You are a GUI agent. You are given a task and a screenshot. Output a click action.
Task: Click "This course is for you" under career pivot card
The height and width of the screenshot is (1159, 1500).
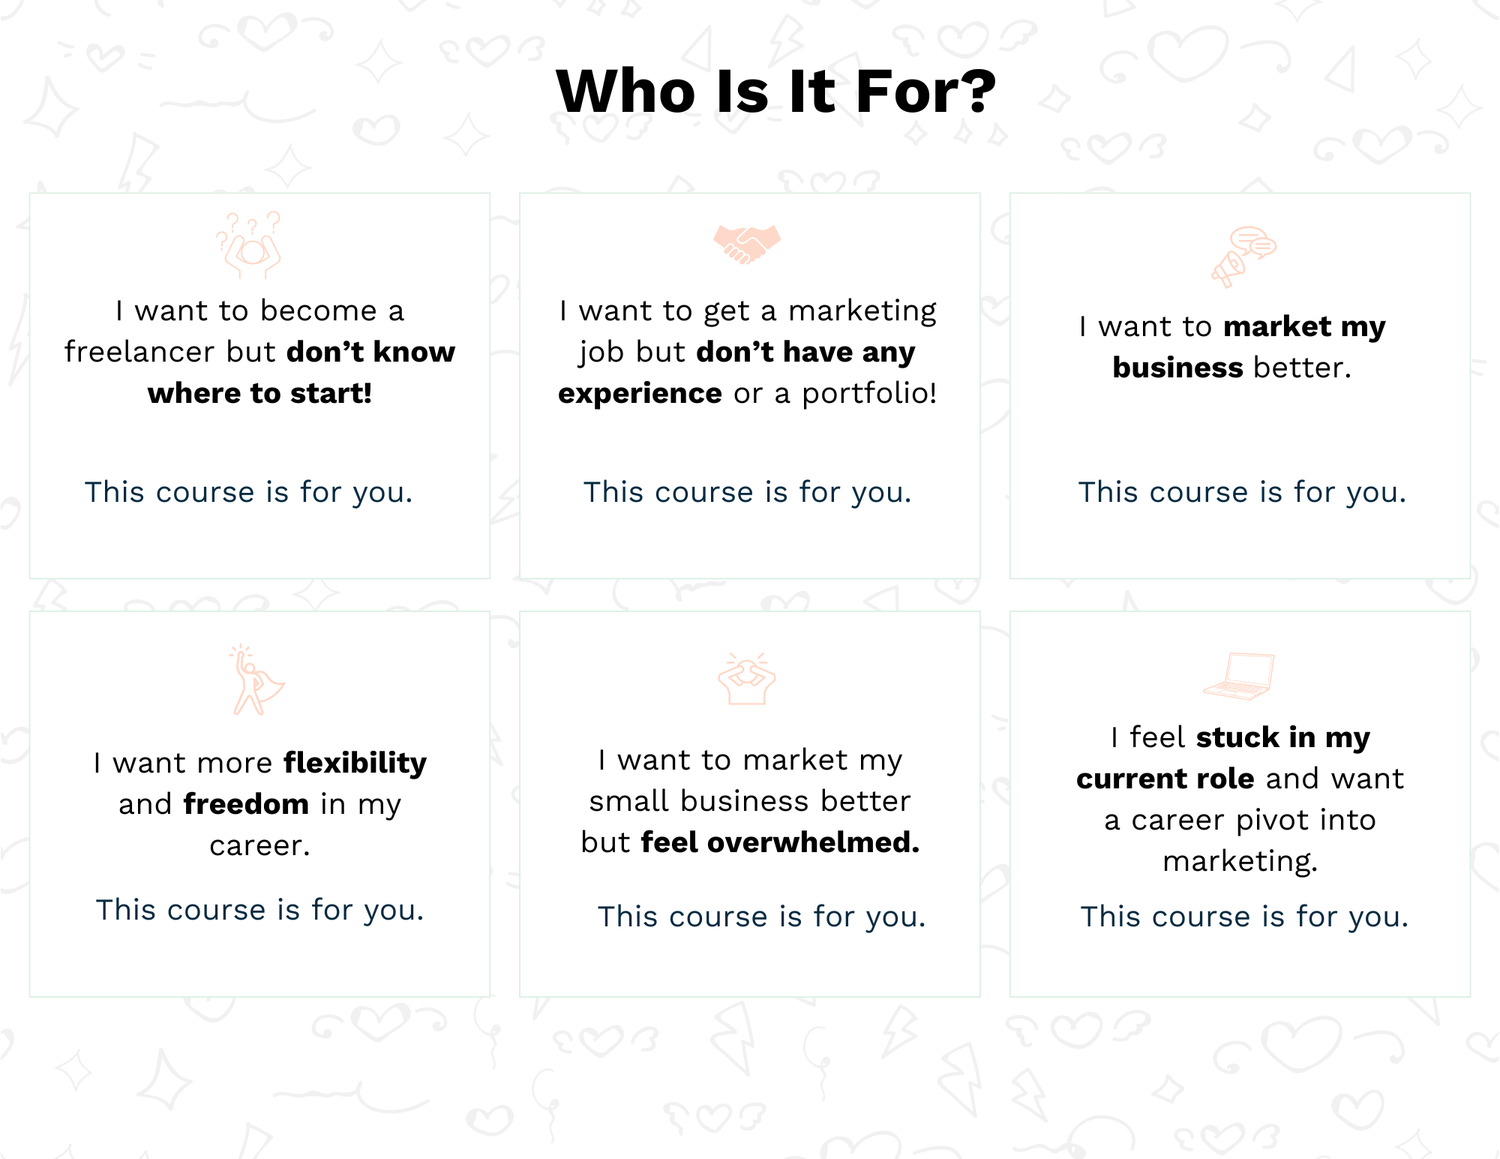1244,917
